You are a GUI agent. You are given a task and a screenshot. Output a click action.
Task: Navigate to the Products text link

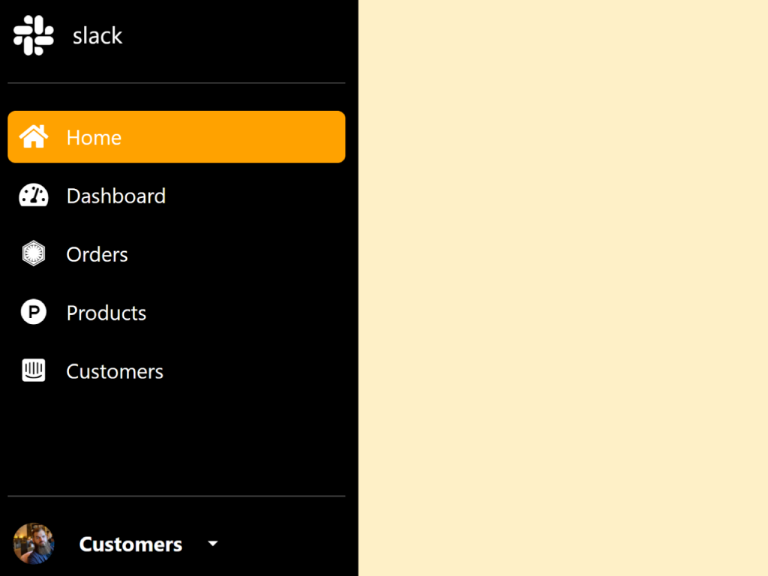(106, 313)
